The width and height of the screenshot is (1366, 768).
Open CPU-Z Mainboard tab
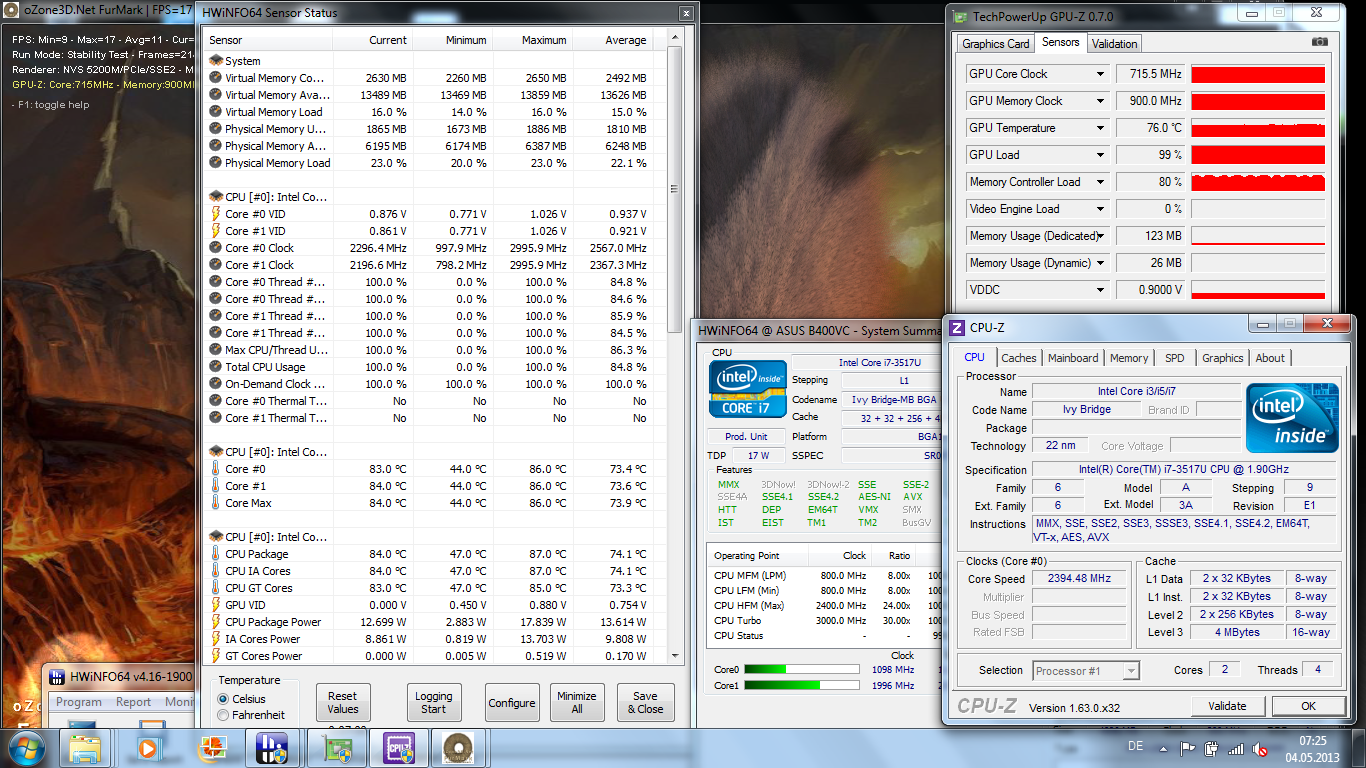tap(1073, 358)
